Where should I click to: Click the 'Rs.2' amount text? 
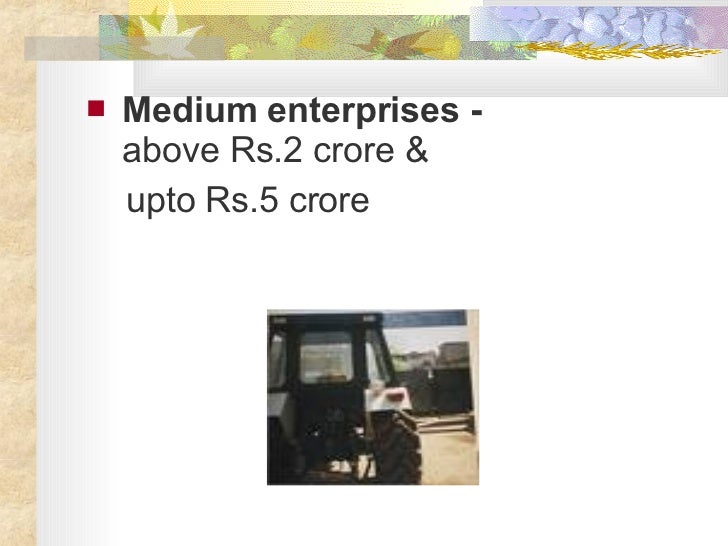click(x=266, y=150)
